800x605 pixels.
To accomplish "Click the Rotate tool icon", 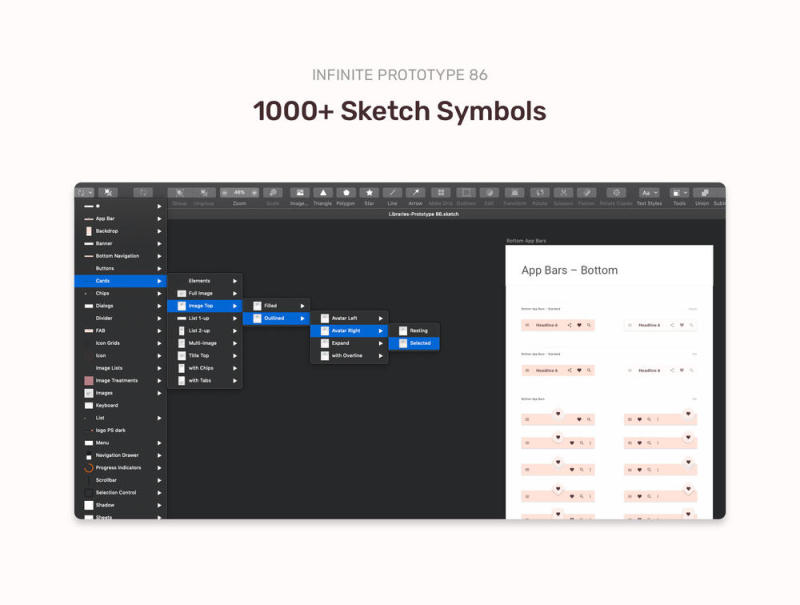I will pos(540,192).
